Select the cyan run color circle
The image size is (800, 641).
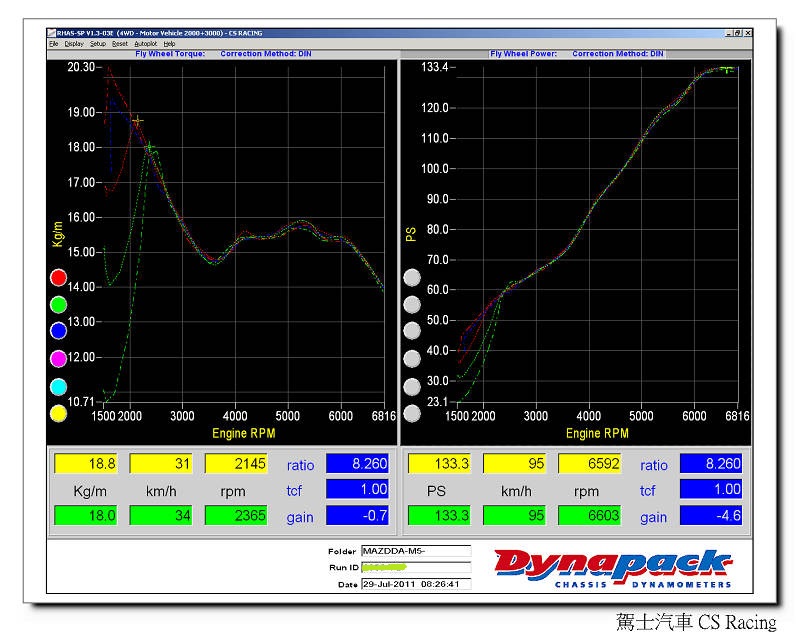(58, 386)
